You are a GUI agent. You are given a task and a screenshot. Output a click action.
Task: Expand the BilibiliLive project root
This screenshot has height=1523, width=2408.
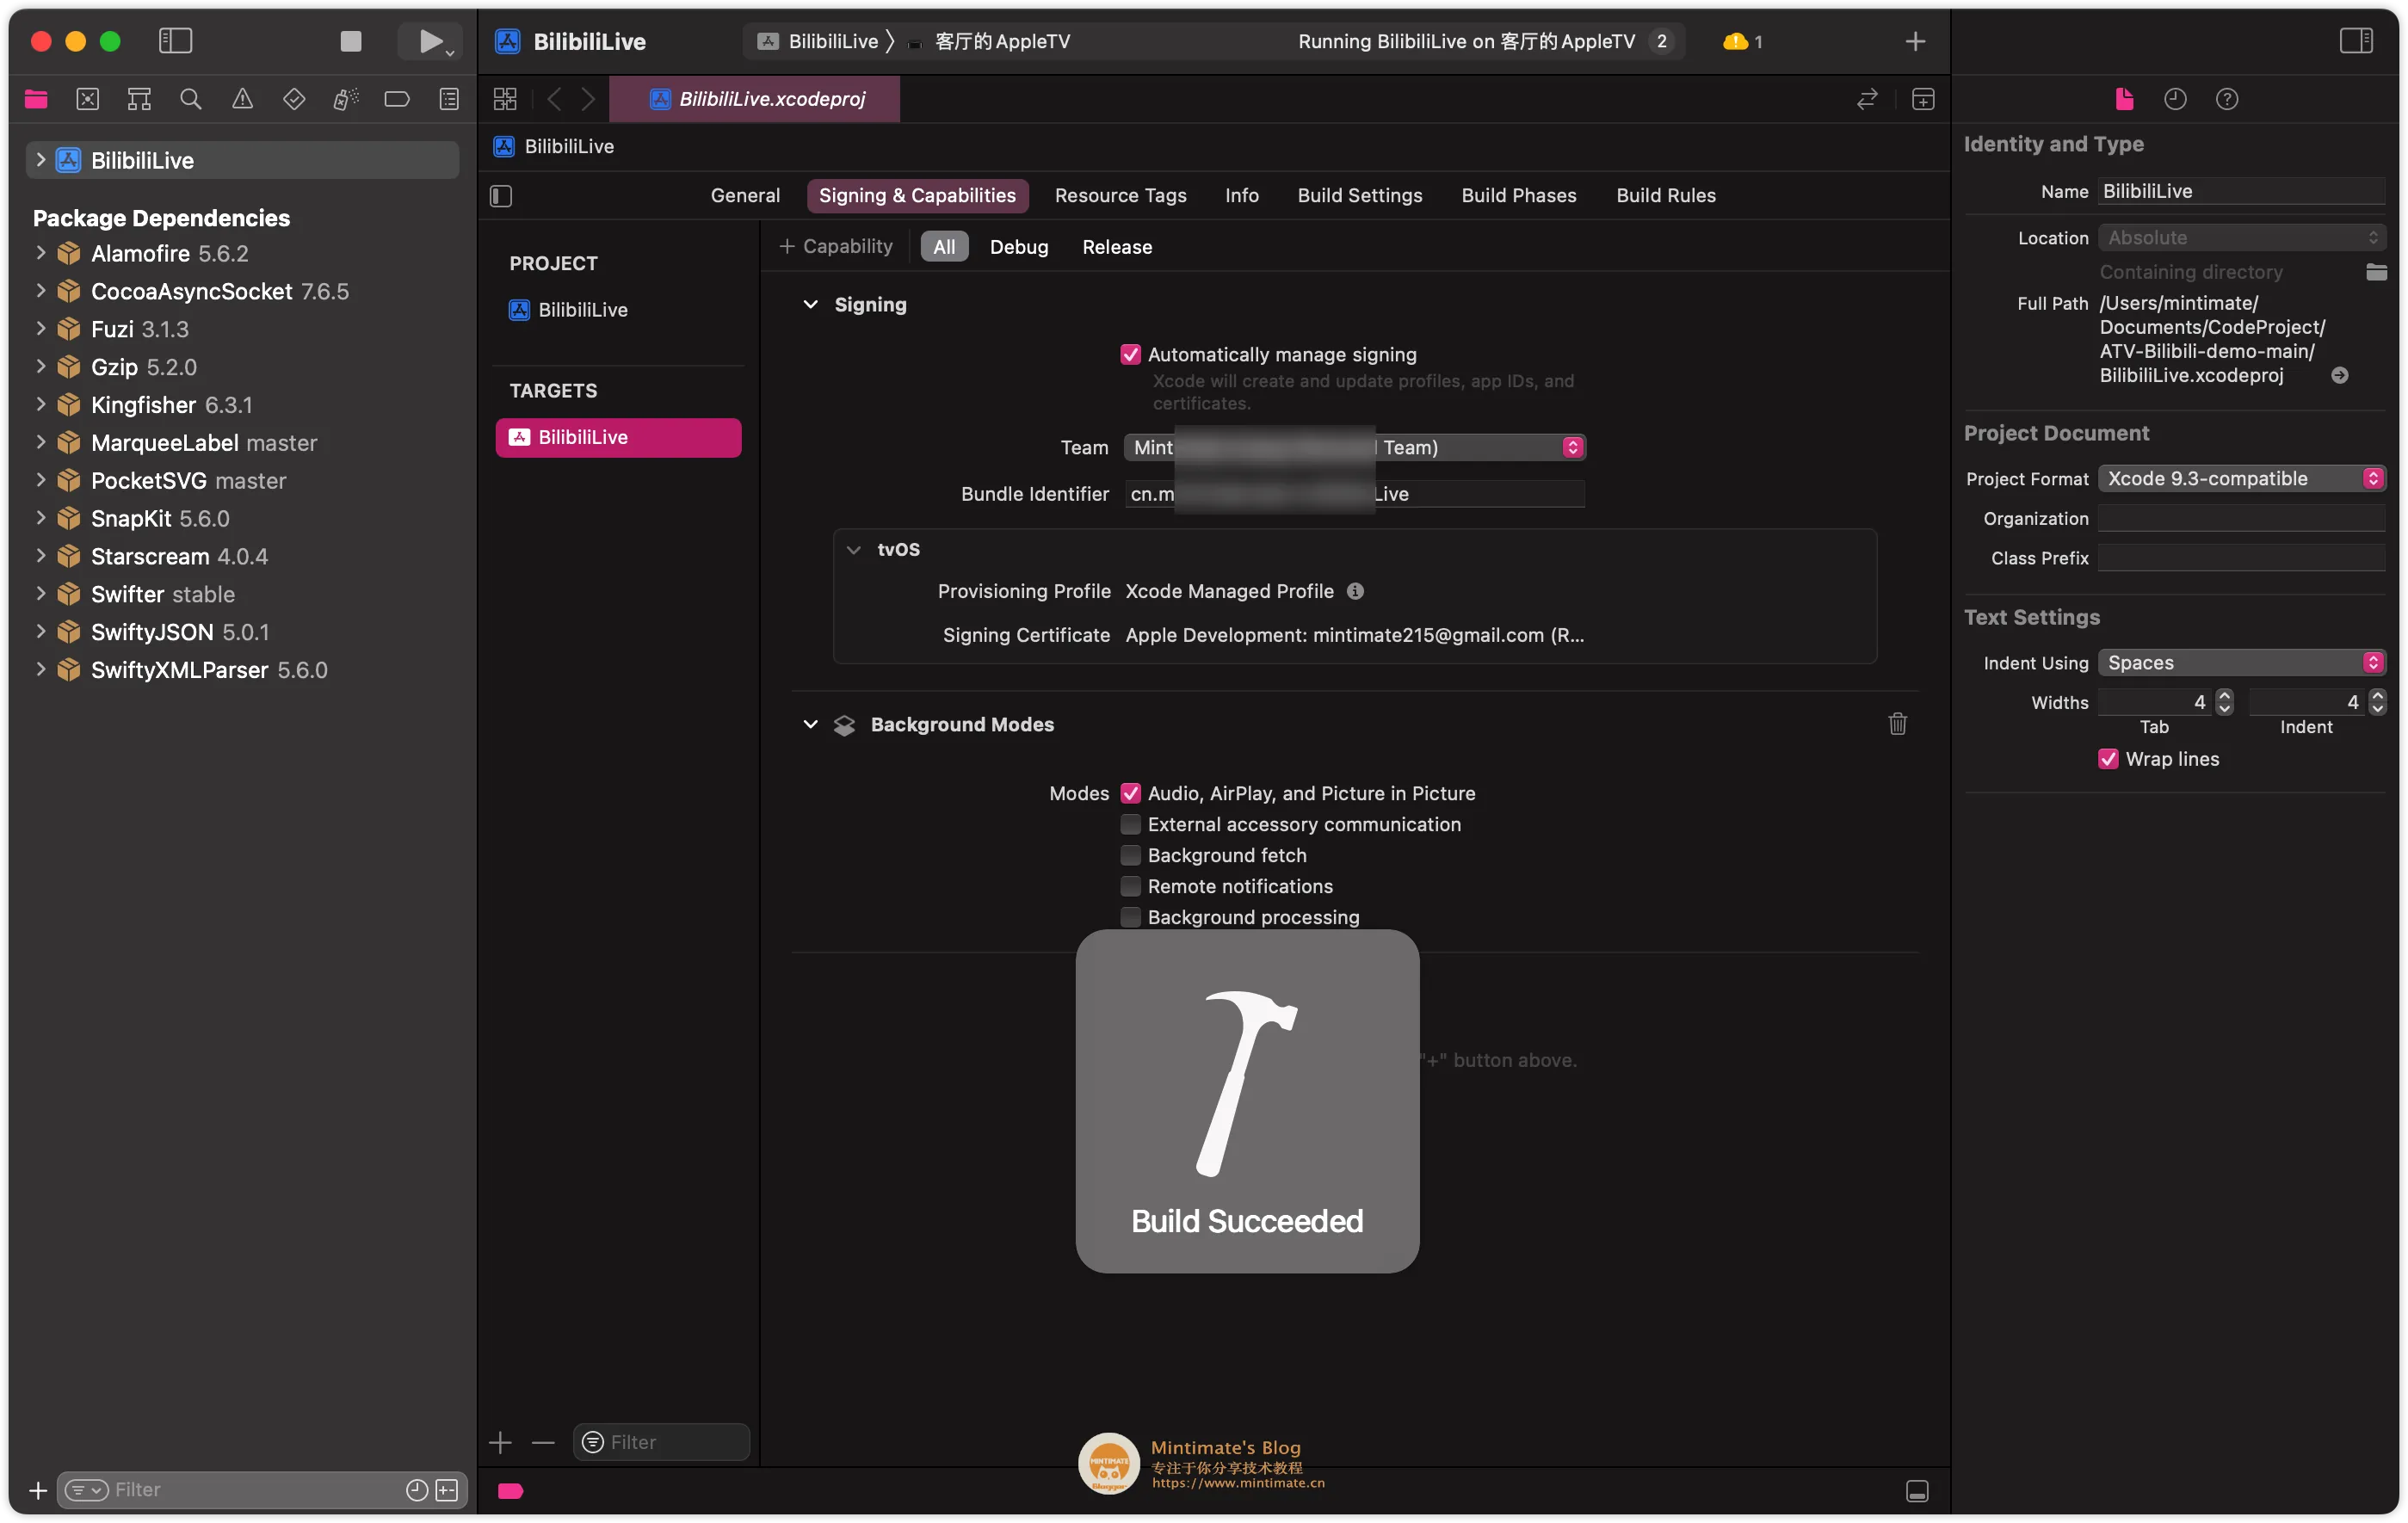point(40,160)
